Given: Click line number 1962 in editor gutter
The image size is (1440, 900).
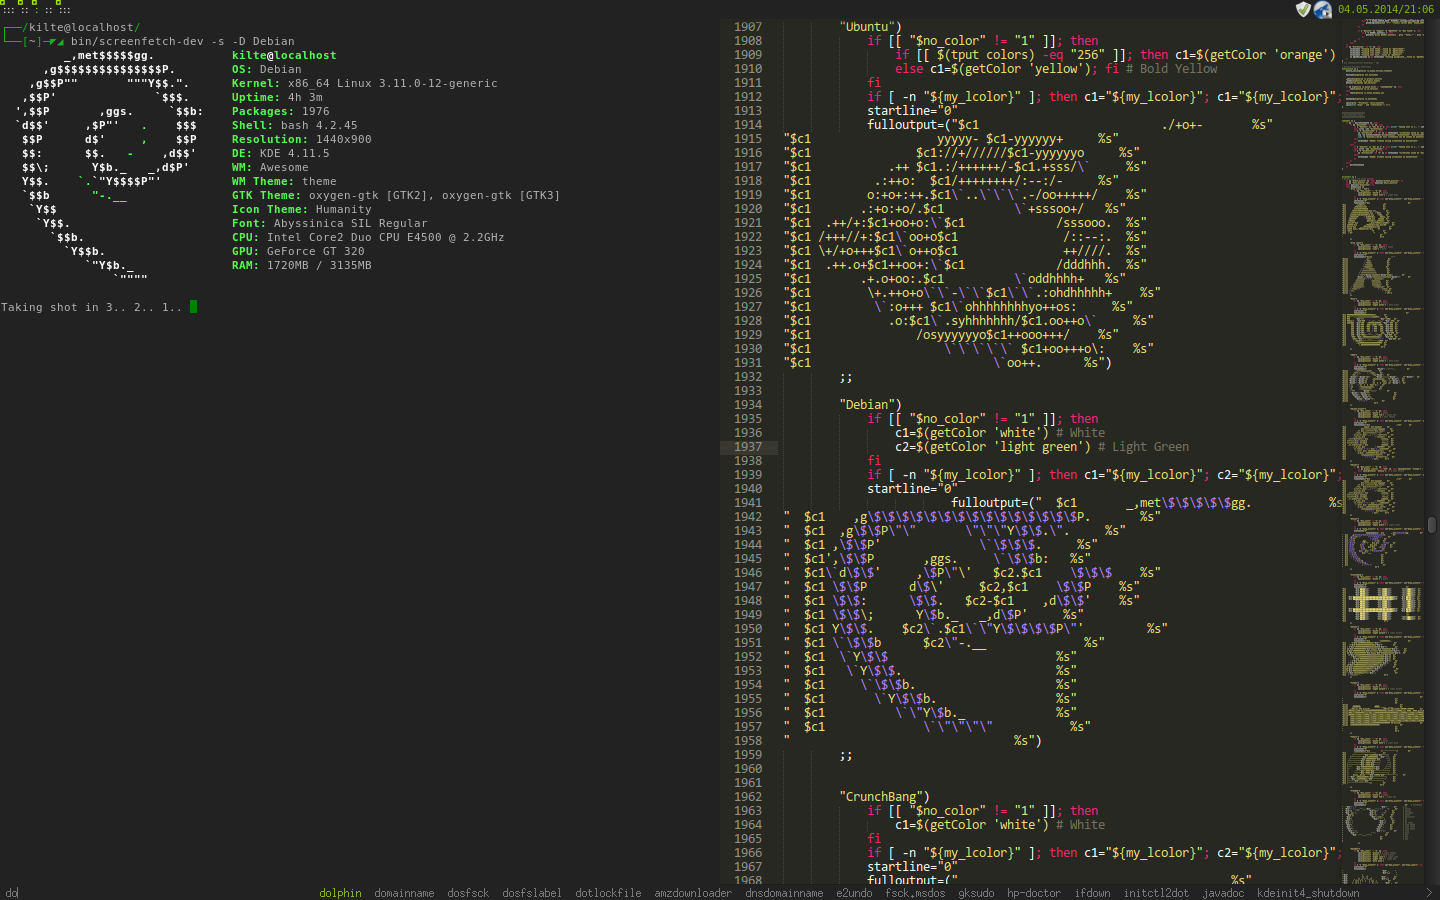Looking at the screenshot, I should [747, 797].
